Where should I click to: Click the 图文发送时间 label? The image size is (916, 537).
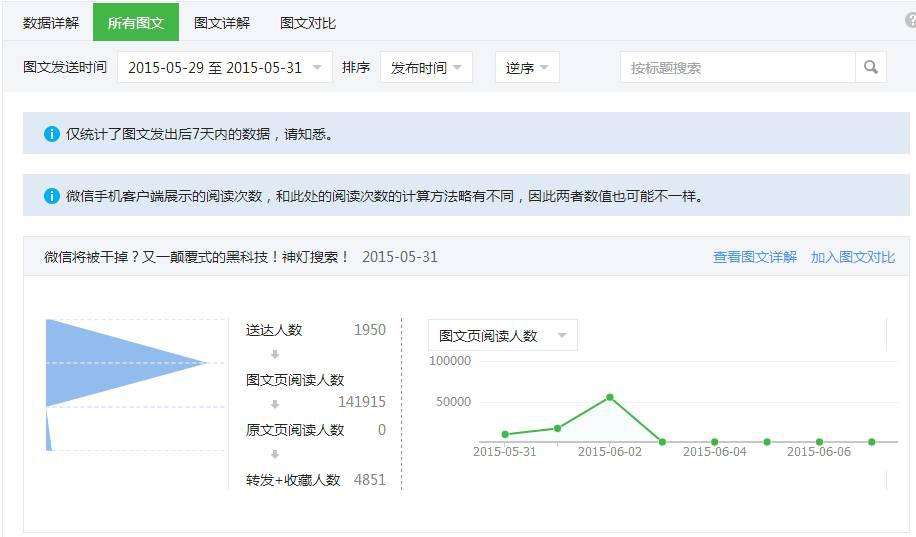[65, 67]
